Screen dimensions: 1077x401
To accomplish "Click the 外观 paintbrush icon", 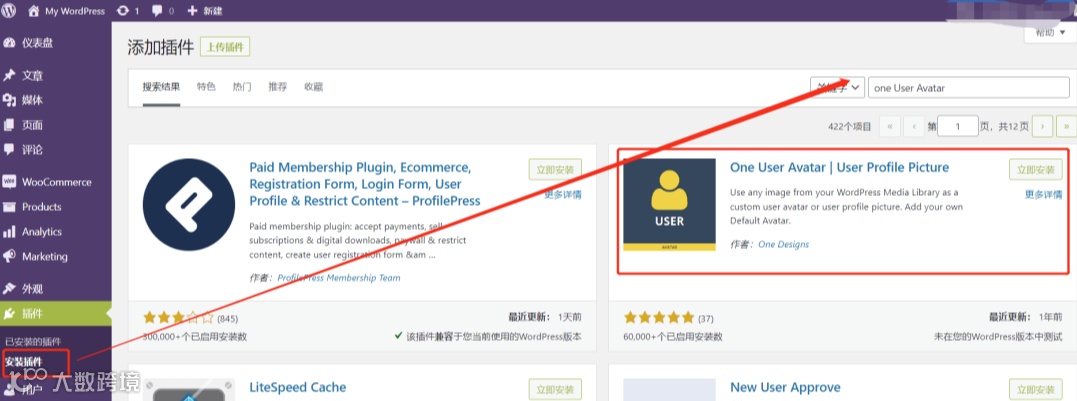I will 9,288.
